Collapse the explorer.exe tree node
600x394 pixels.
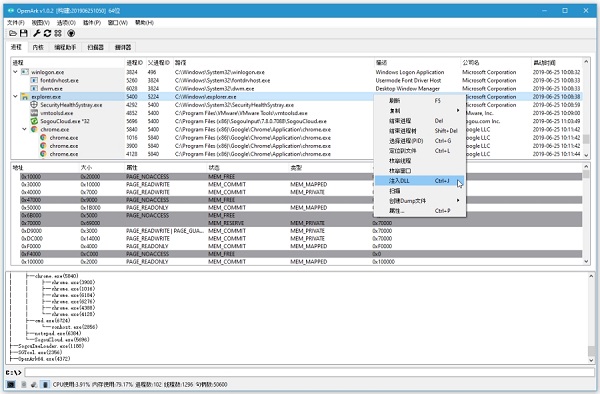pyautogui.click(x=15, y=96)
